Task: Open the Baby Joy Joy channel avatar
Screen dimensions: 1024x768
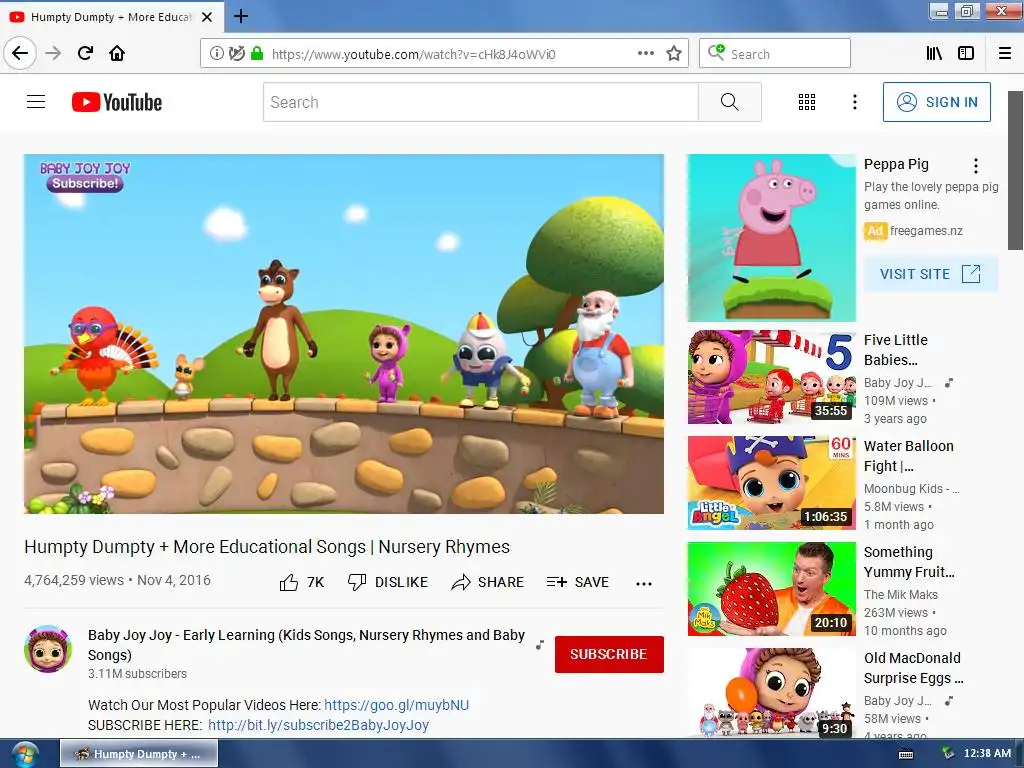Action: pyautogui.click(x=48, y=648)
